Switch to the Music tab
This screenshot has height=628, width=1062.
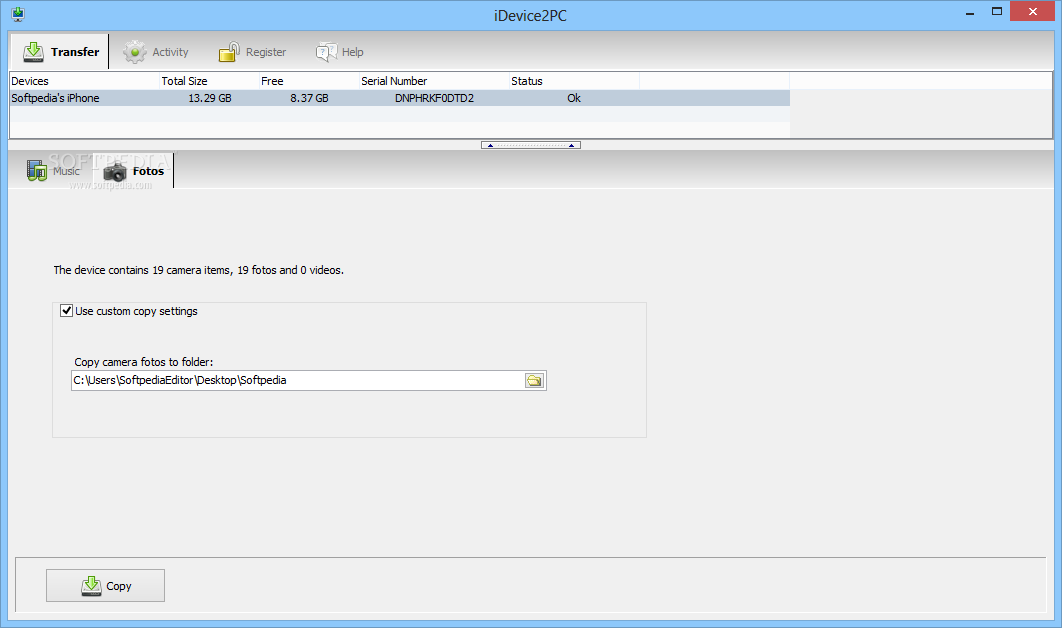pos(53,171)
